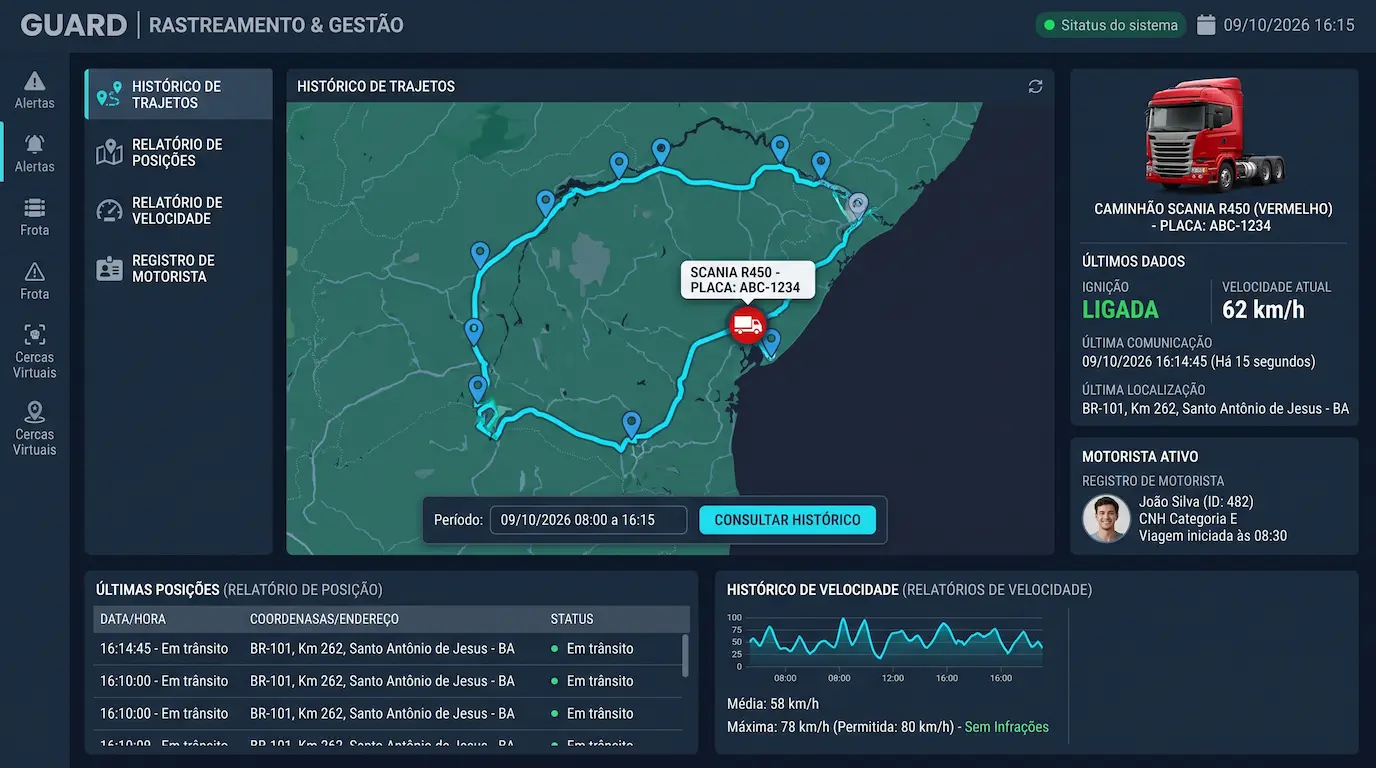Open Histórico de Trajetos in the side menu

click(178, 95)
